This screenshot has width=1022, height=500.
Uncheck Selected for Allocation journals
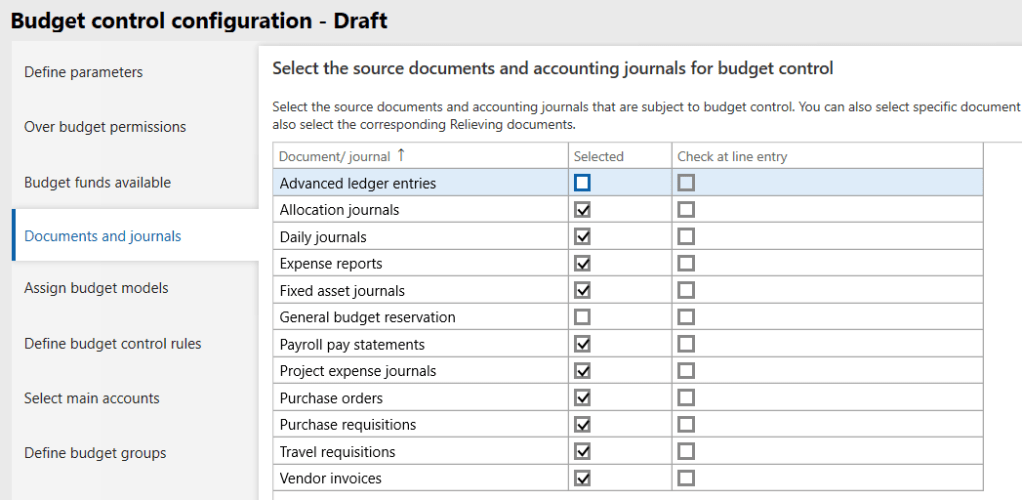[x=582, y=210]
